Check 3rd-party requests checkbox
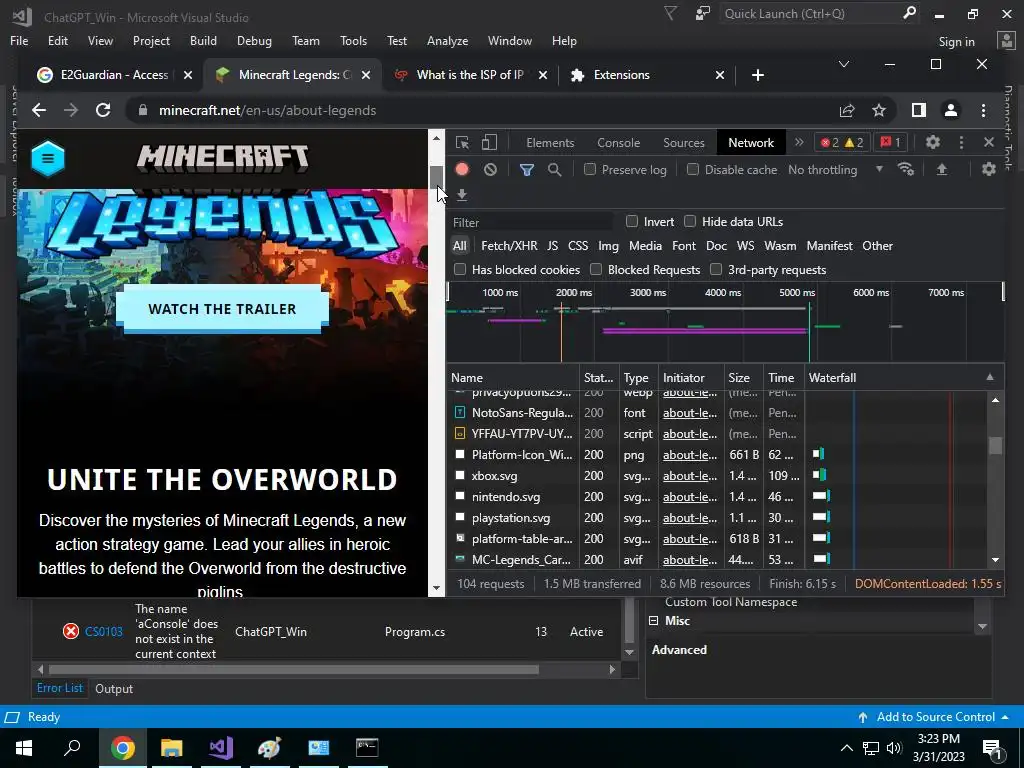 pos(716,269)
